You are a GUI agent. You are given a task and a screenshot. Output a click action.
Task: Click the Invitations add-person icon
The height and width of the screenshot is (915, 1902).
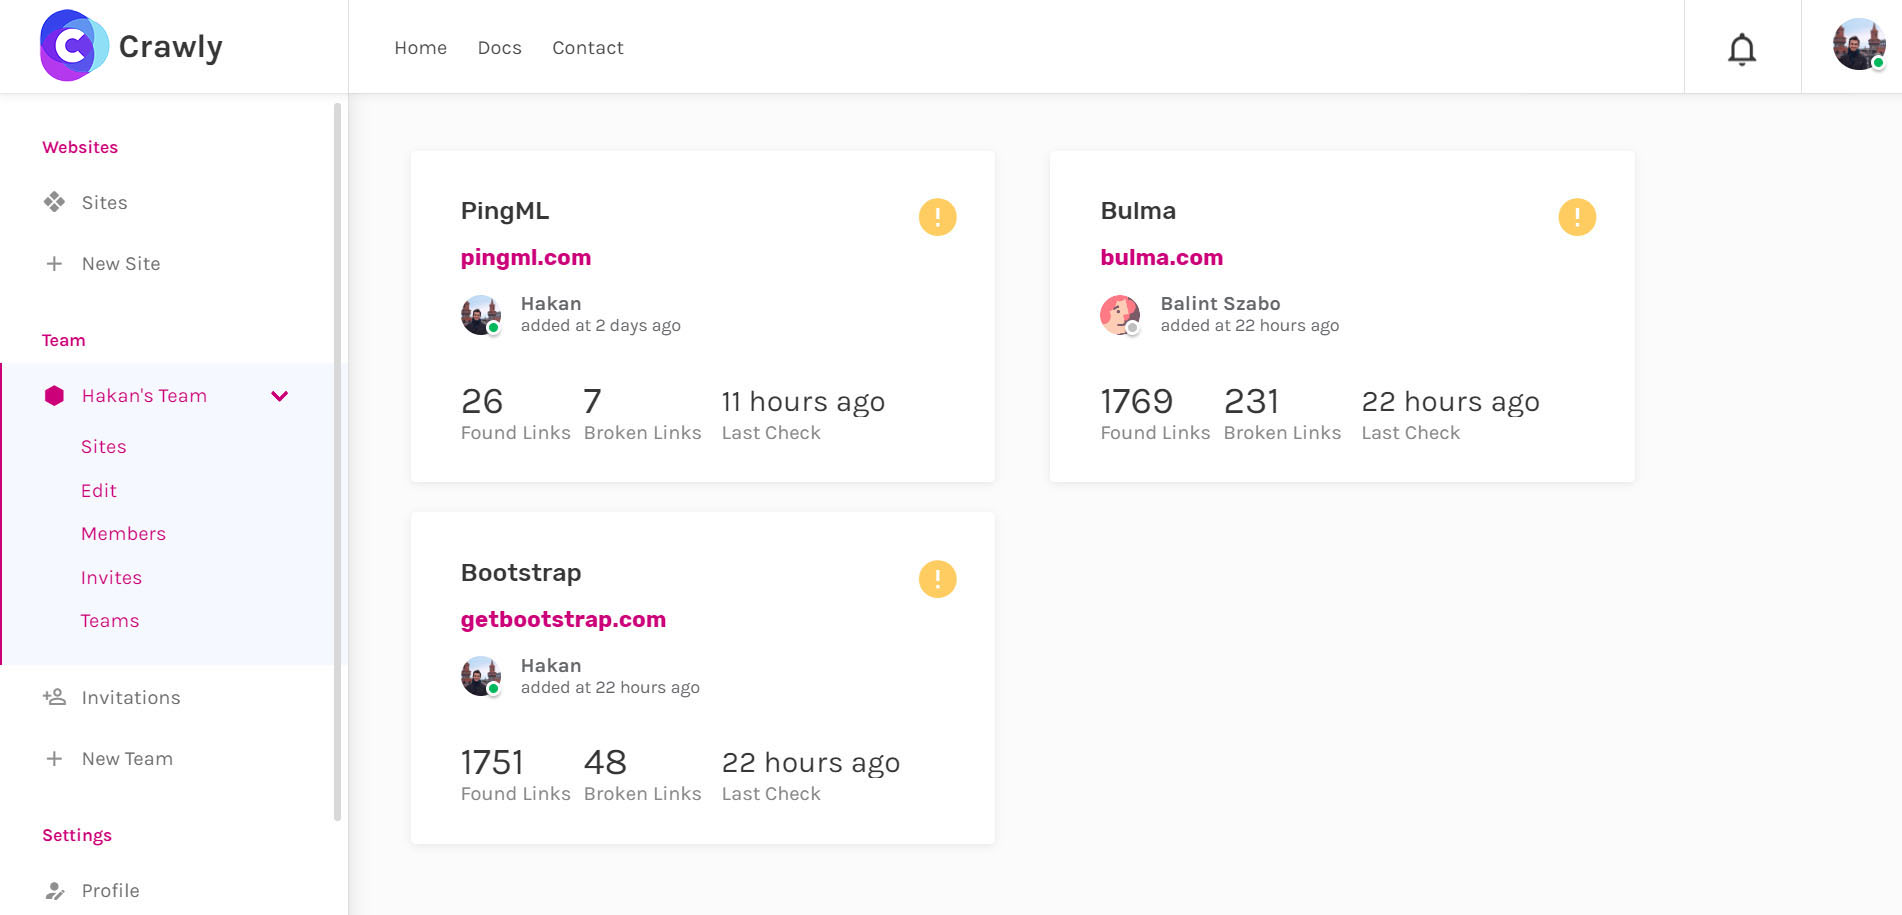pos(54,697)
